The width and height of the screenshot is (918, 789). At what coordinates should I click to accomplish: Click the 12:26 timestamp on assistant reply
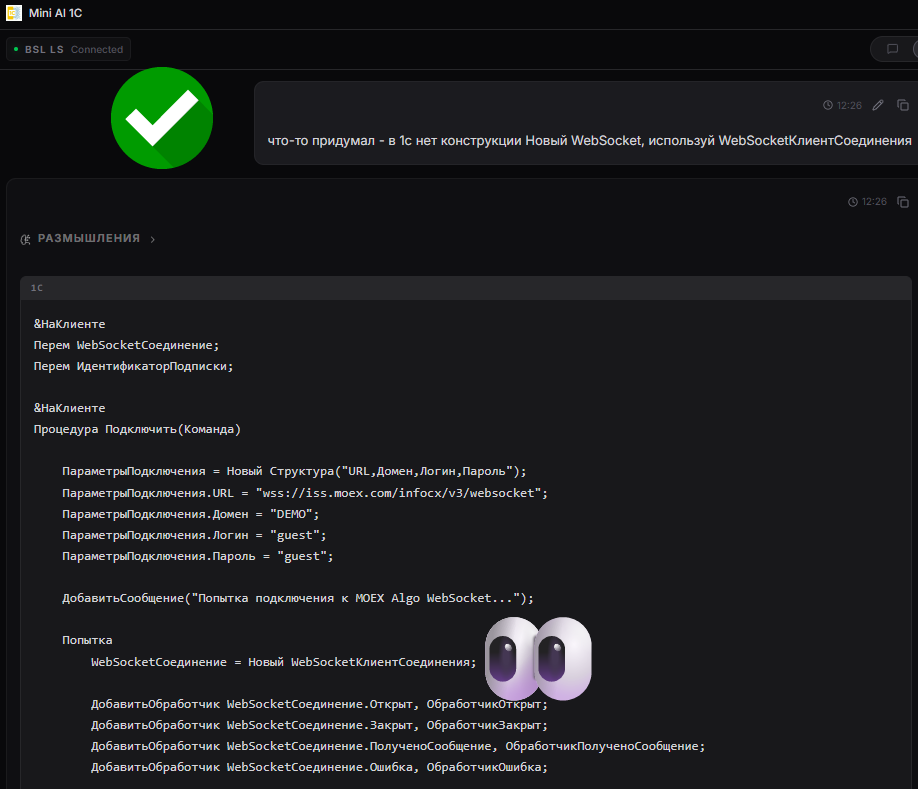874,201
